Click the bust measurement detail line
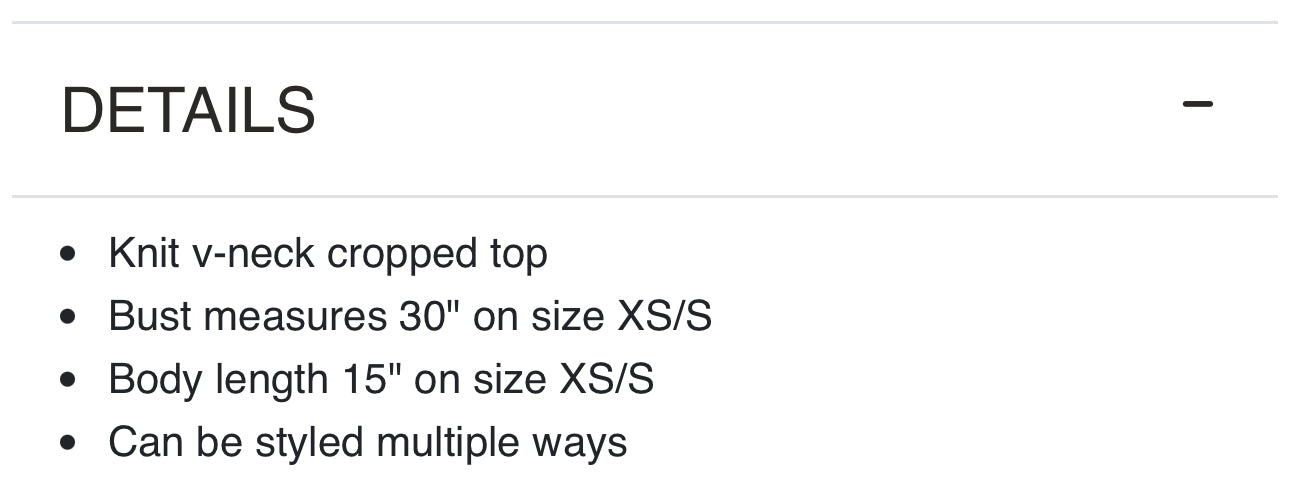Image resolution: width=1290 pixels, height=493 pixels. pyautogui.click(x=409, y=316)
